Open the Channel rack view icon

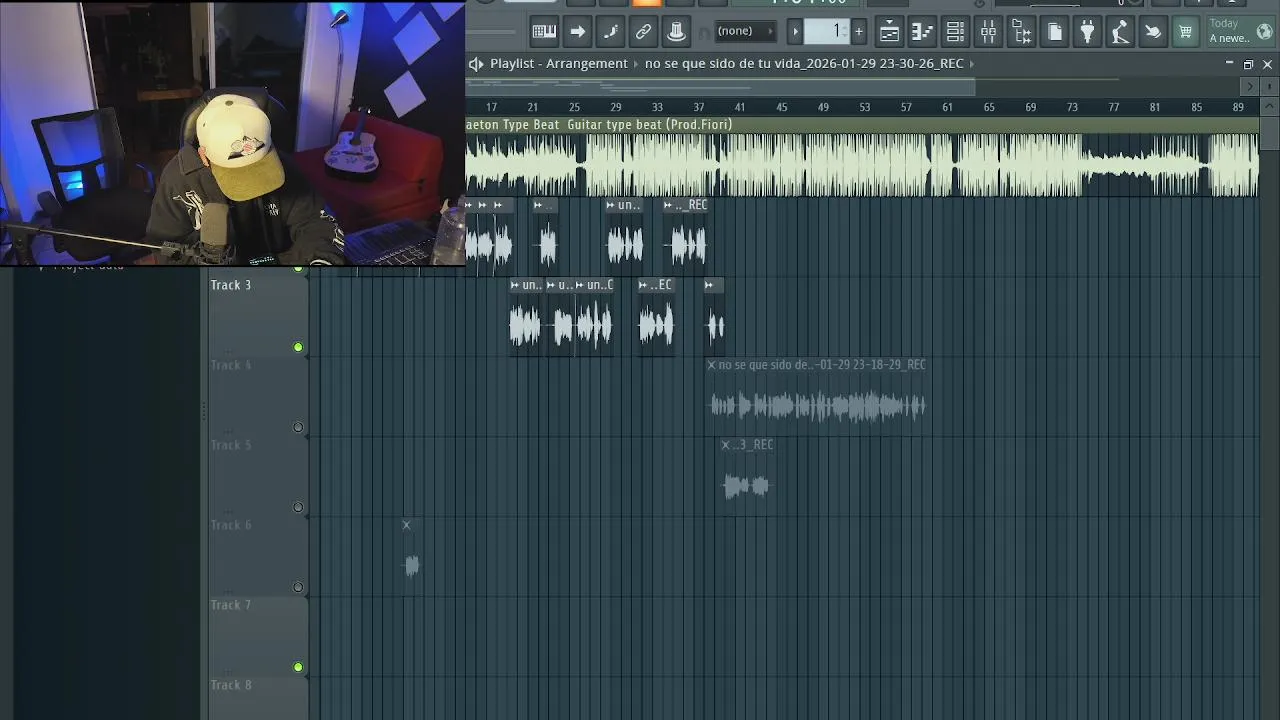coord(955,32)
